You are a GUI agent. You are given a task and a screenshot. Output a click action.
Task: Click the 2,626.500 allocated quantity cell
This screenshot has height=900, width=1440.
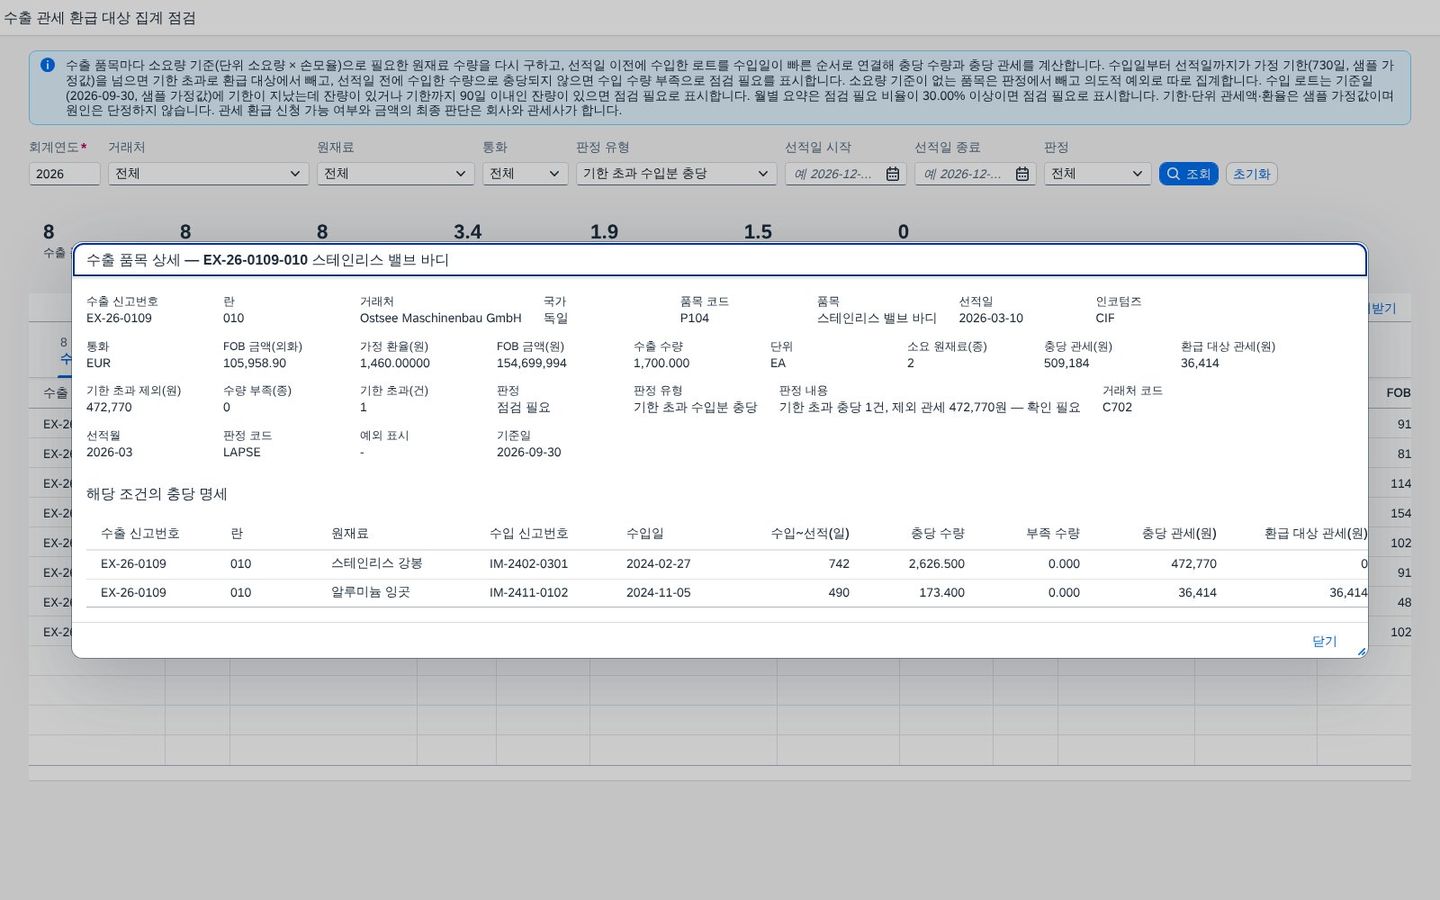936,564
